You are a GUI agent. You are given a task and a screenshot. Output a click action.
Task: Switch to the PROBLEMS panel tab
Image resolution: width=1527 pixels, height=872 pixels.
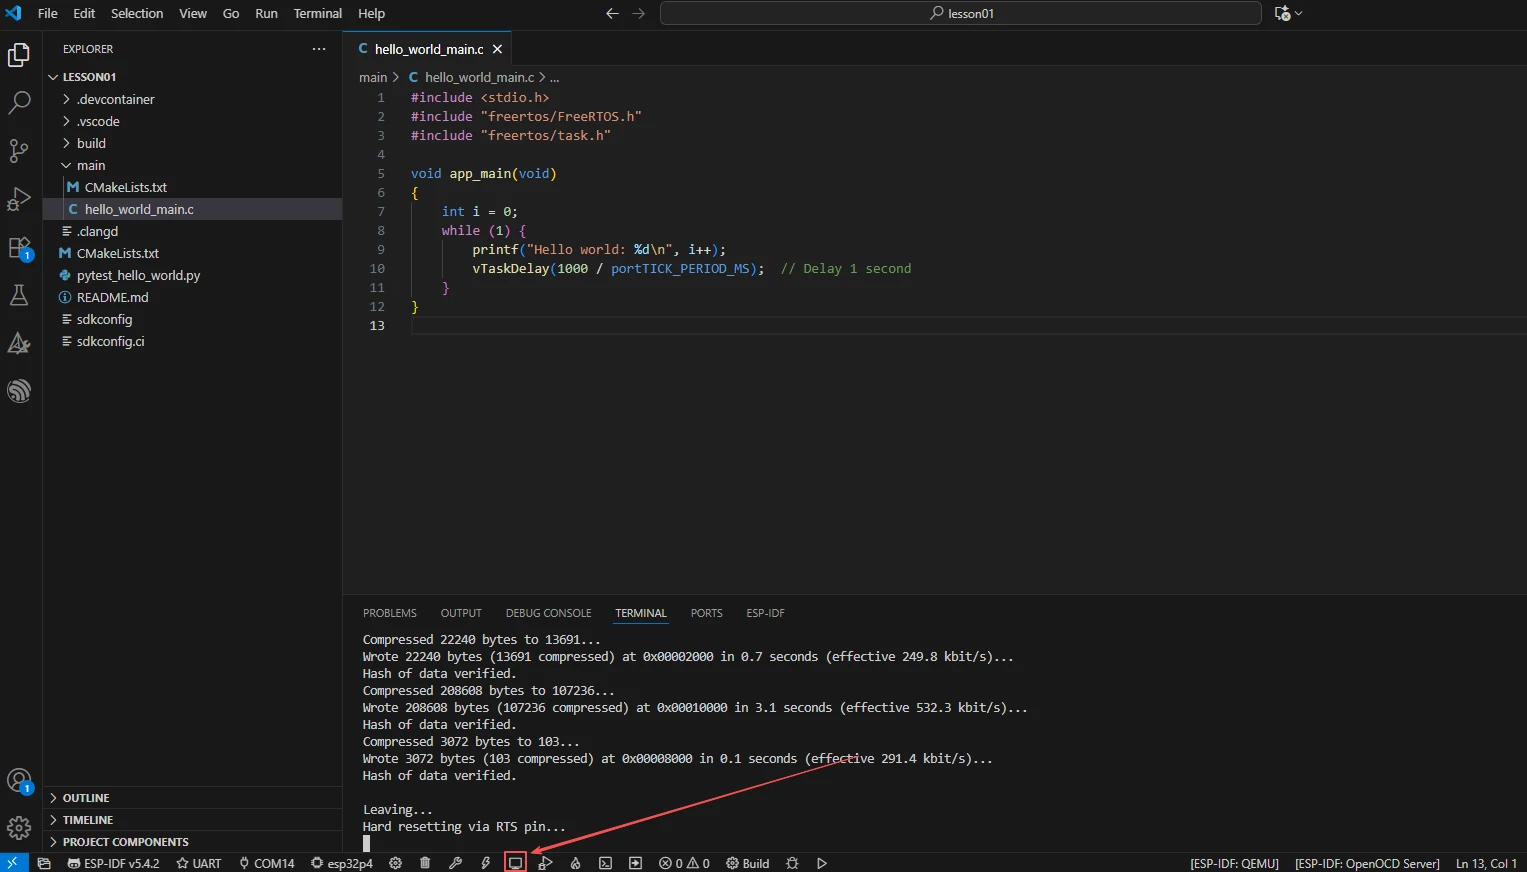point(389,613)
